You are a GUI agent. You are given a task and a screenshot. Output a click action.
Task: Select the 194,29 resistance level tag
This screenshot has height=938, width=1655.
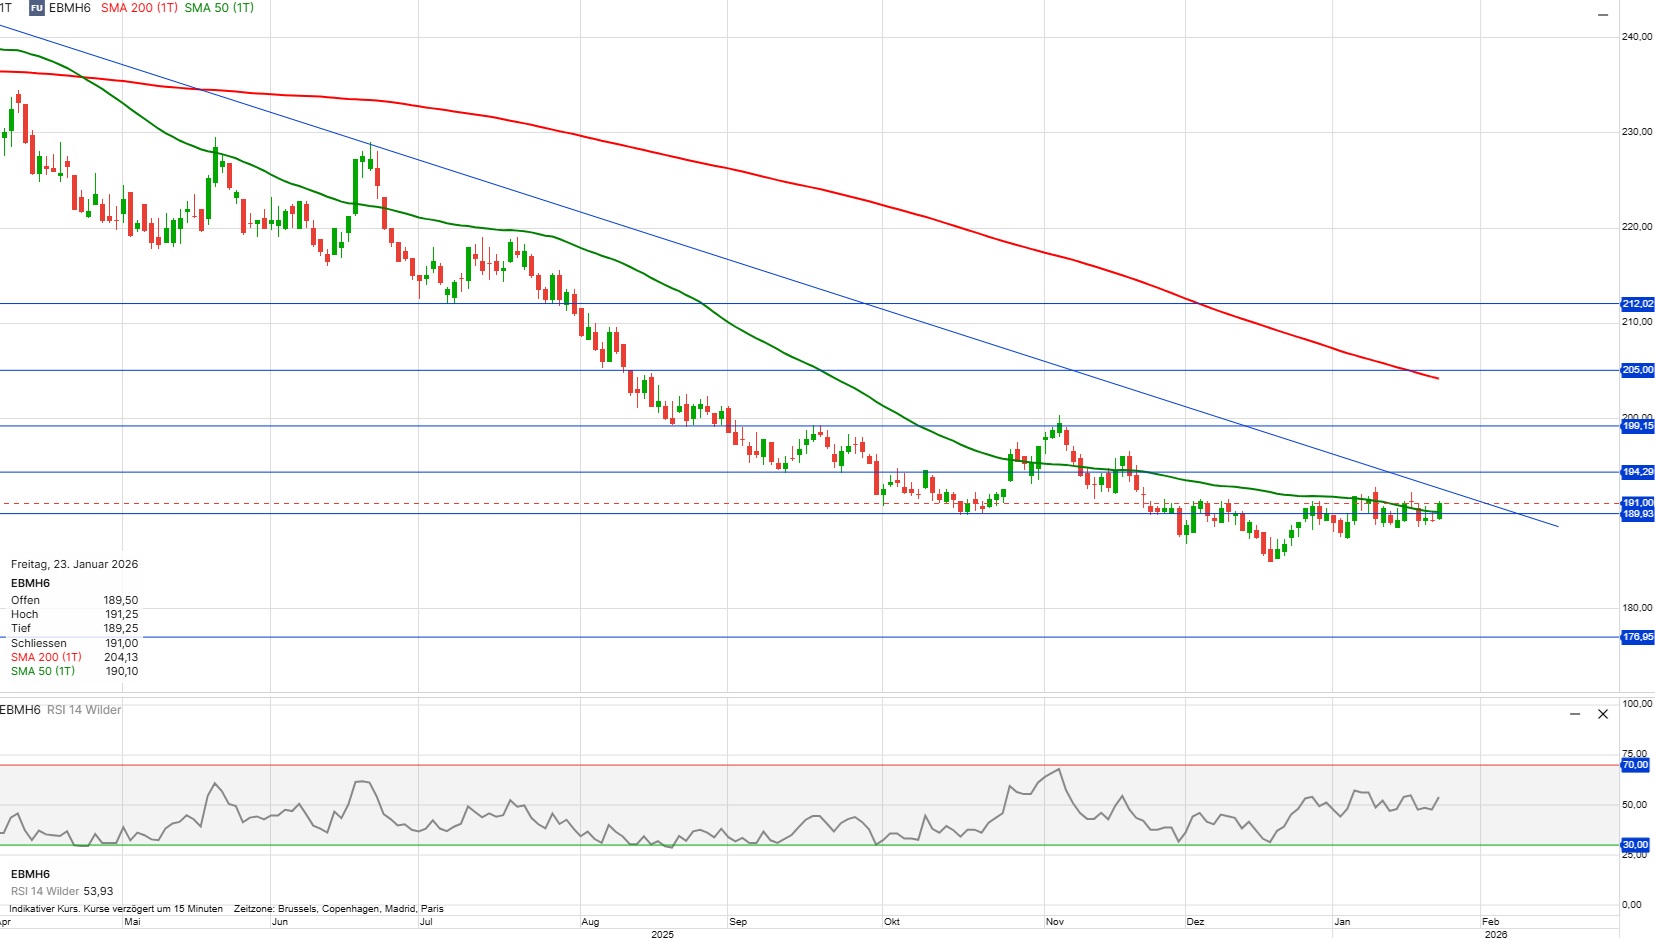(1637, 472)
